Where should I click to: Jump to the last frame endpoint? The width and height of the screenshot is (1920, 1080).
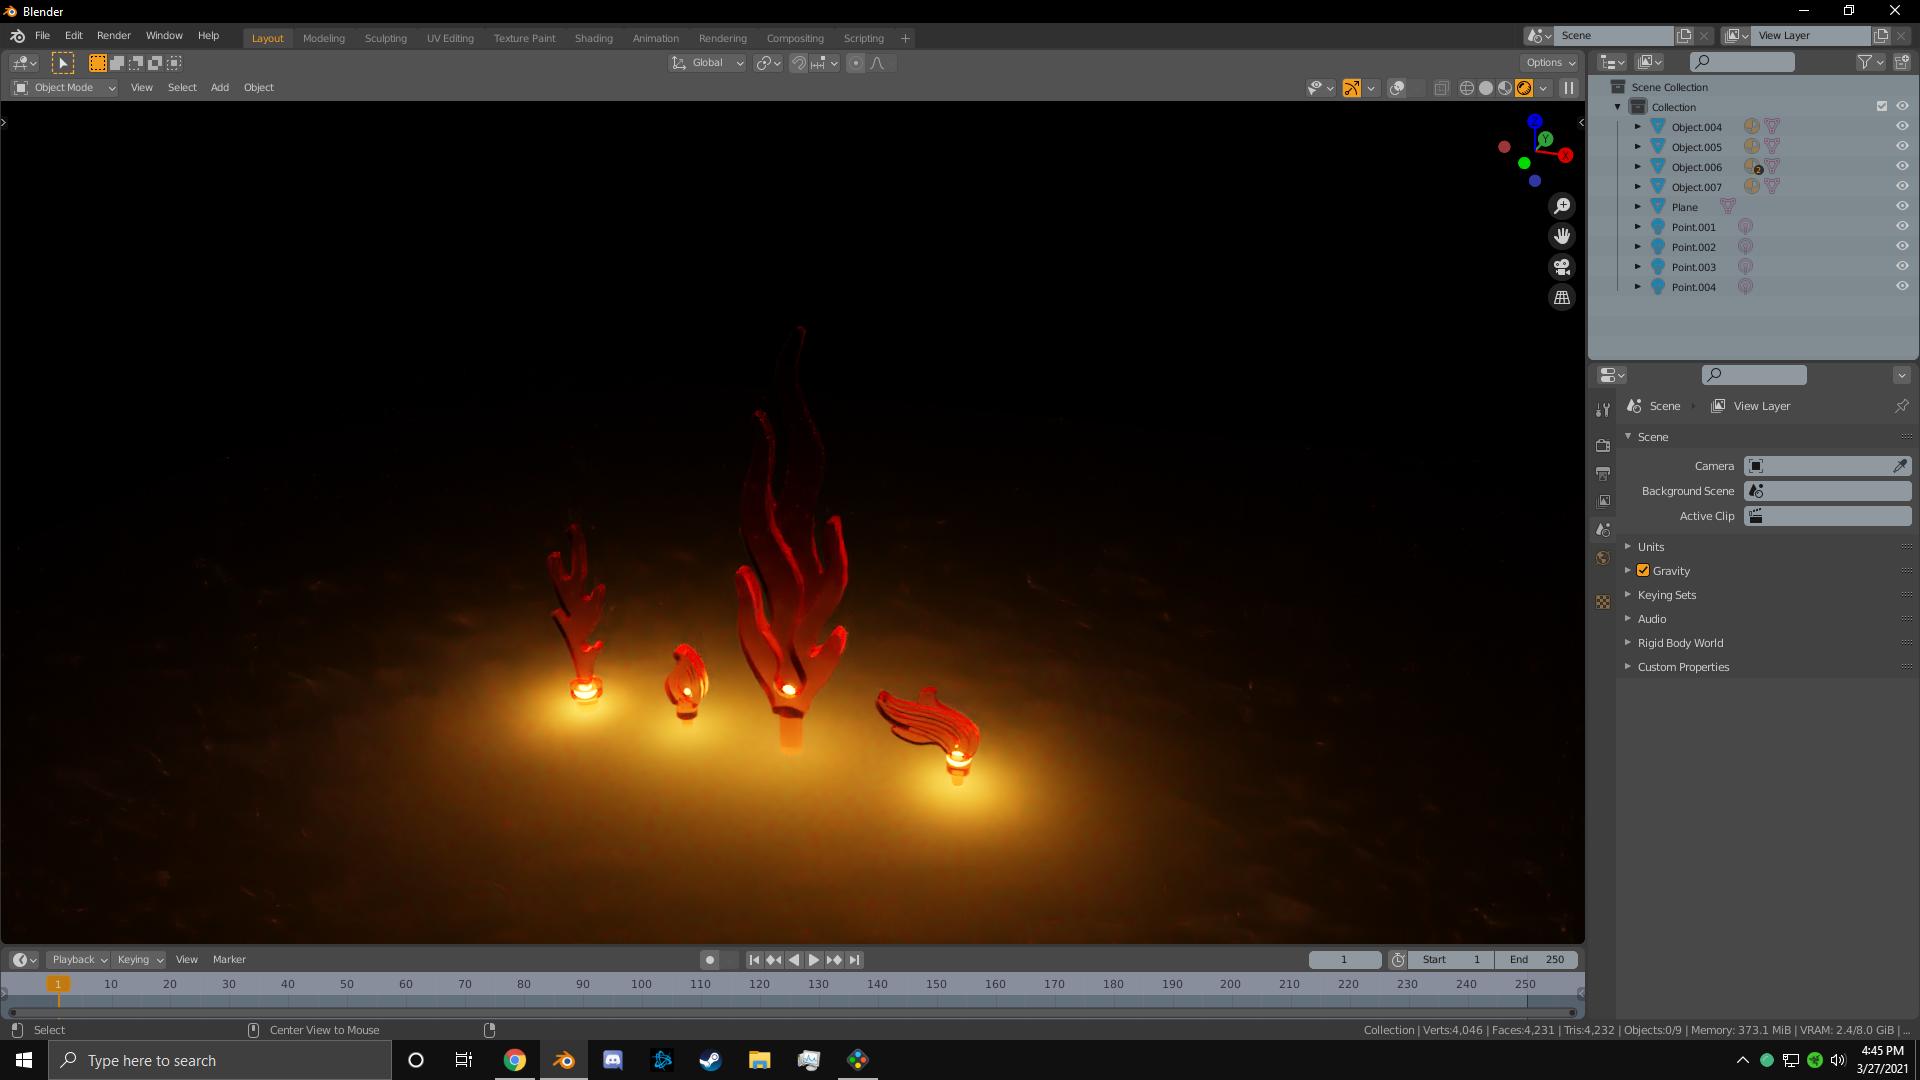coord(854,960)
